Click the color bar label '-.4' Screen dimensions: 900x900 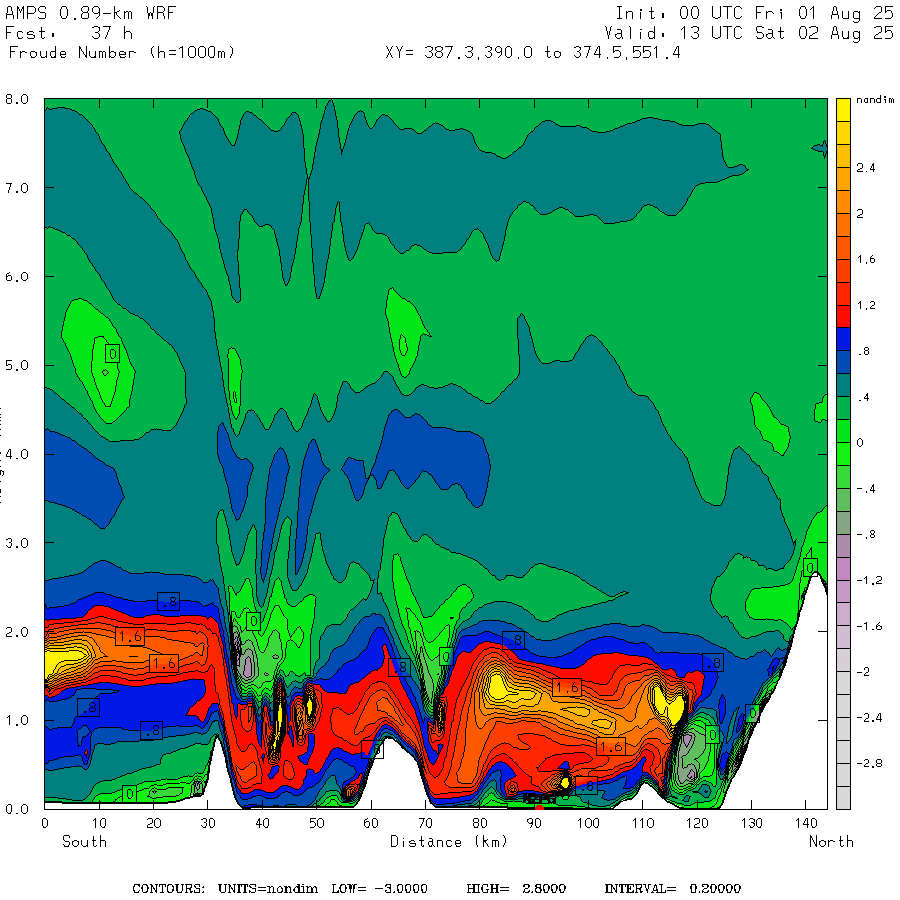tap(866, 488)
